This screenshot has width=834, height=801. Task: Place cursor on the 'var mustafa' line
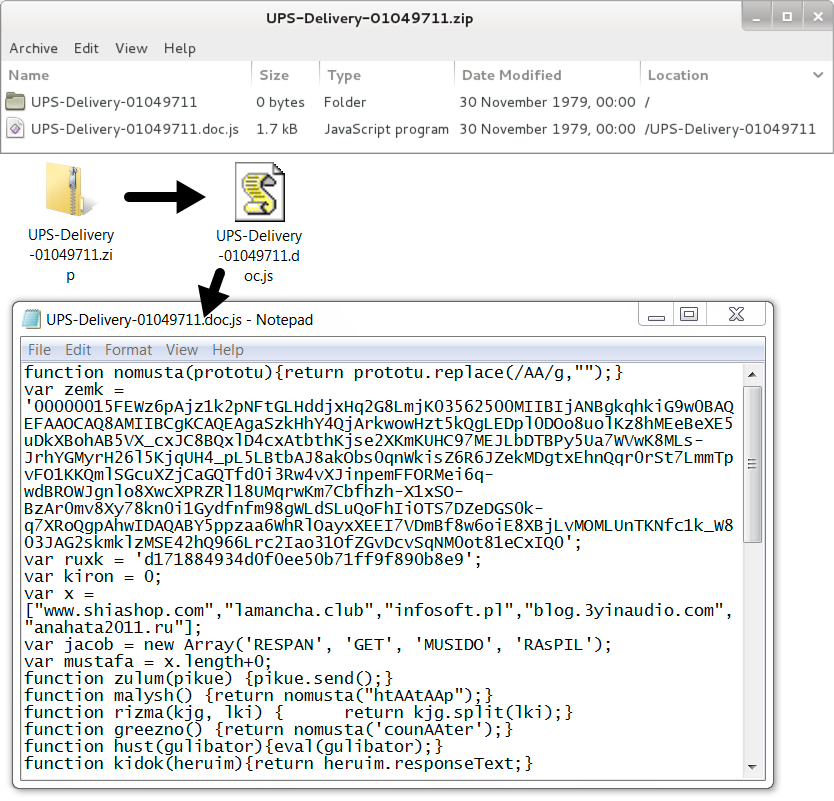coord(148,662)
